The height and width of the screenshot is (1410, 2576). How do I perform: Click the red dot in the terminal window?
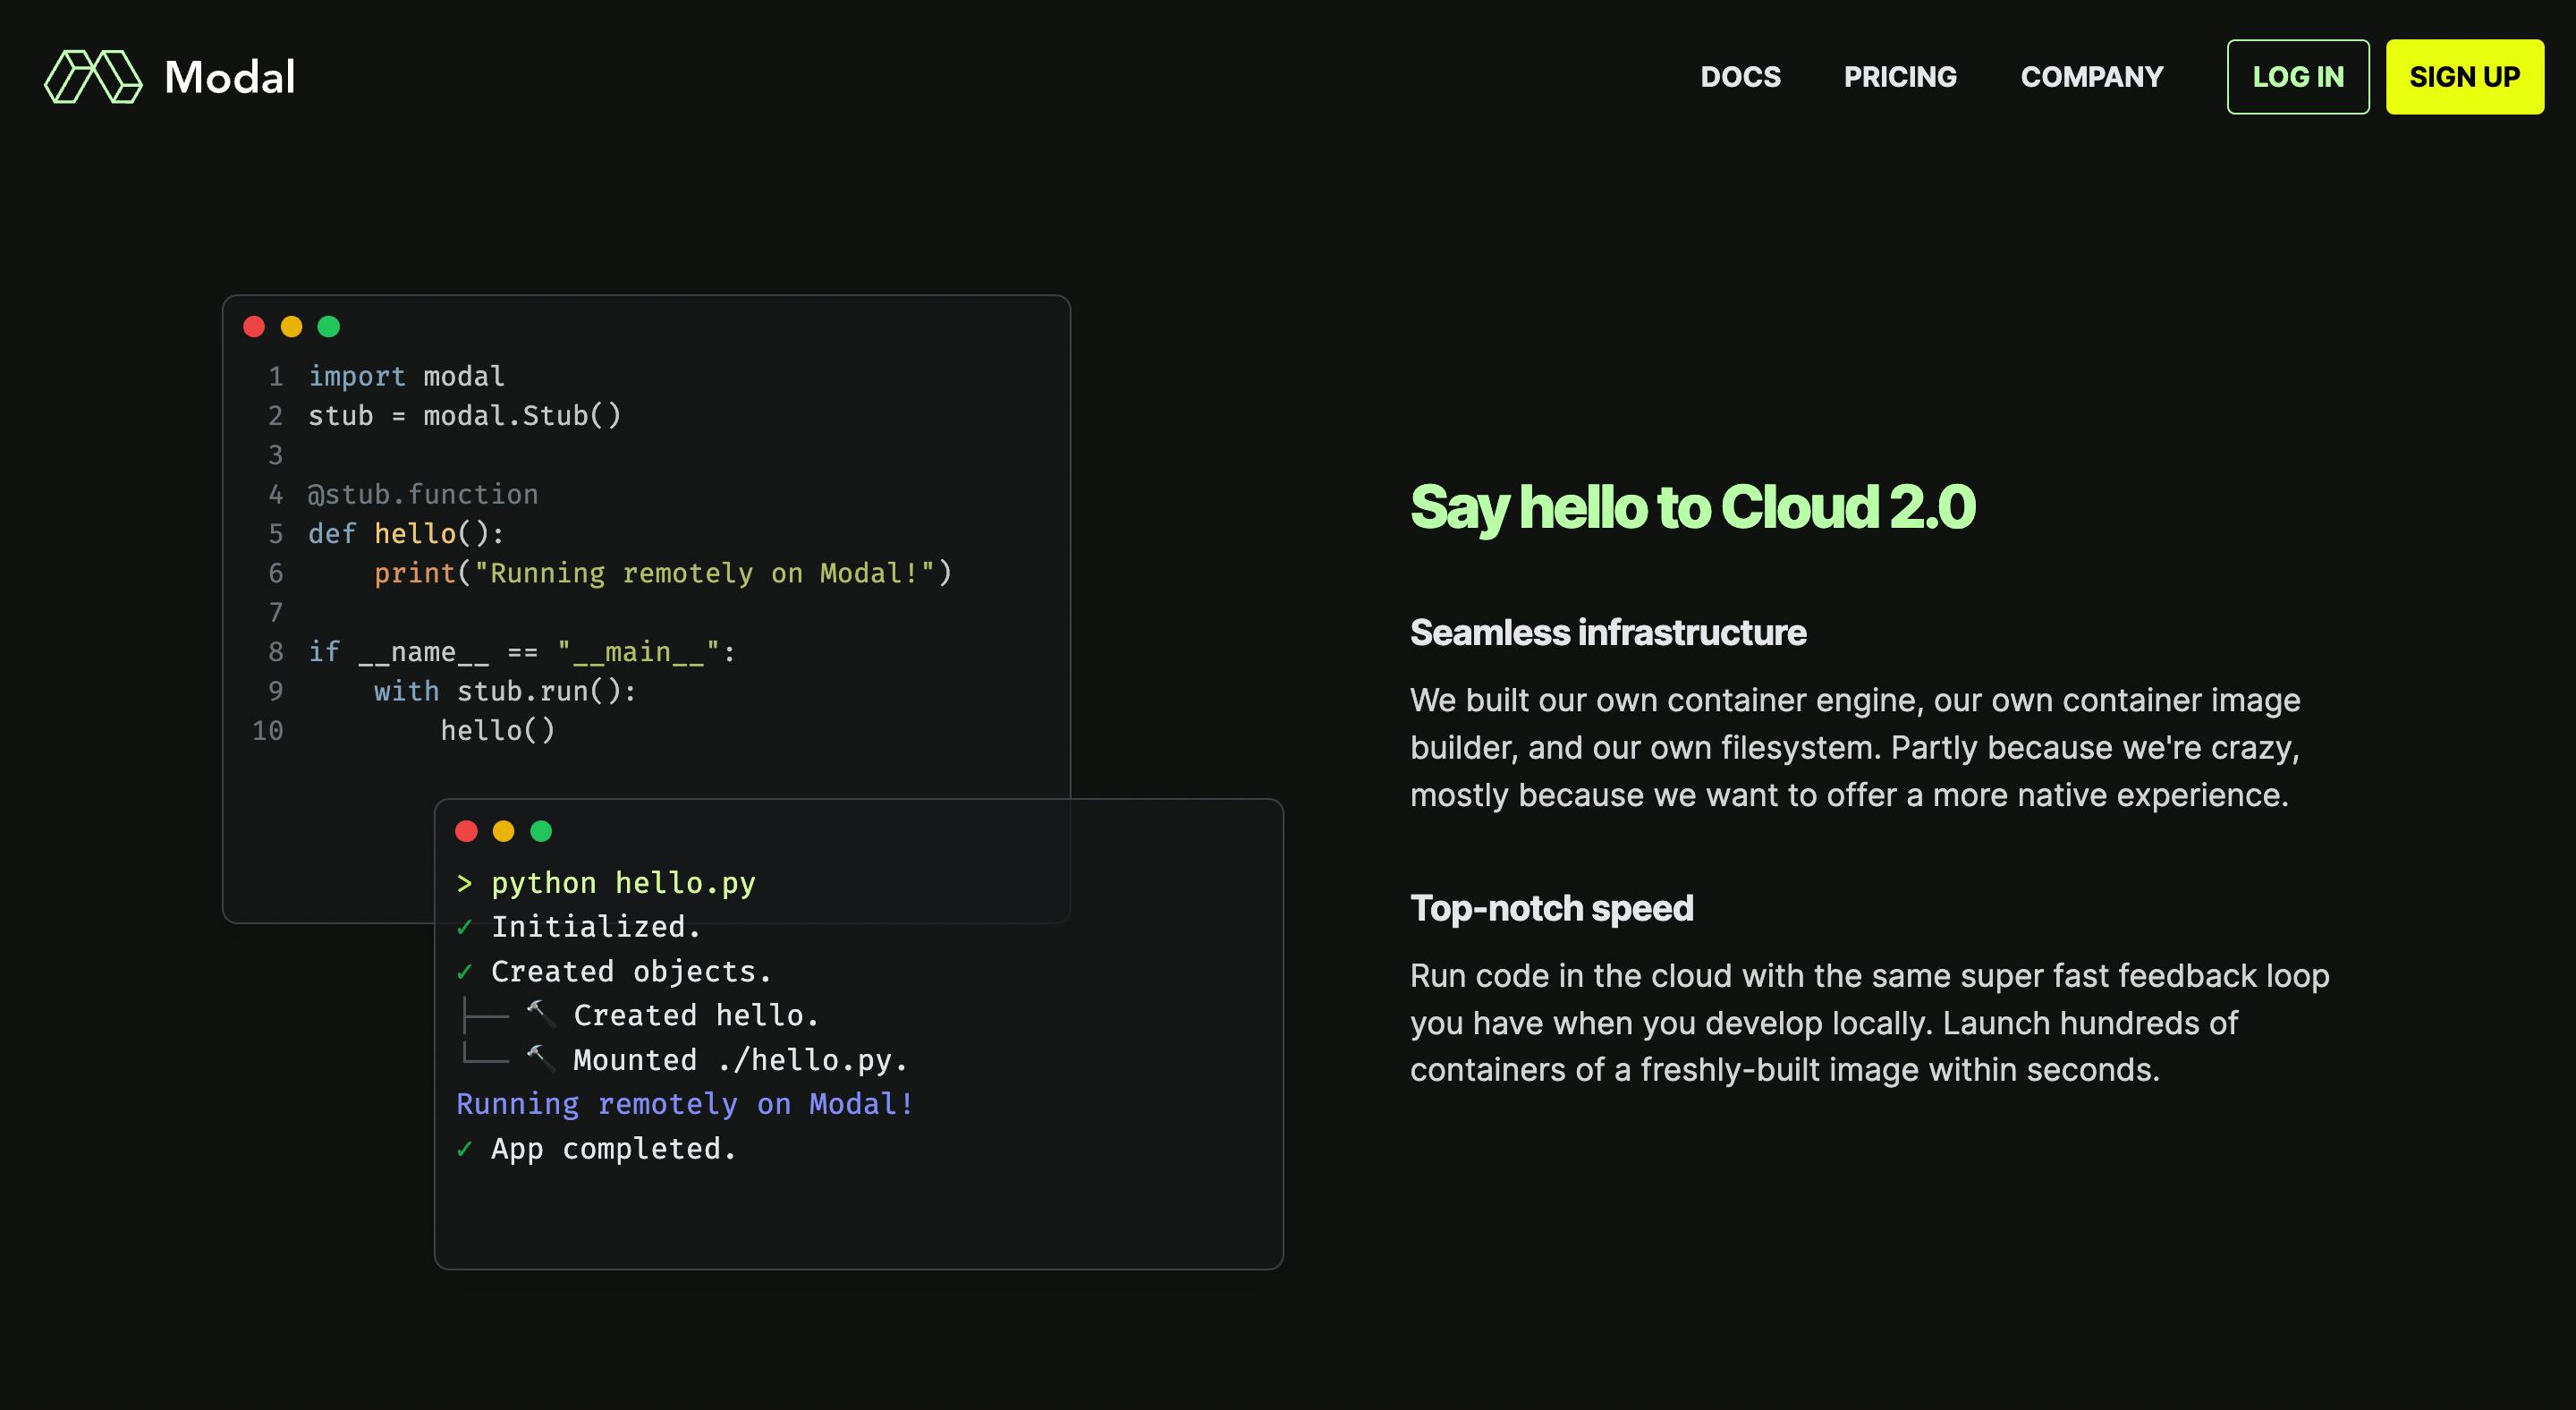pyautogui.click(x=466, y=831)
